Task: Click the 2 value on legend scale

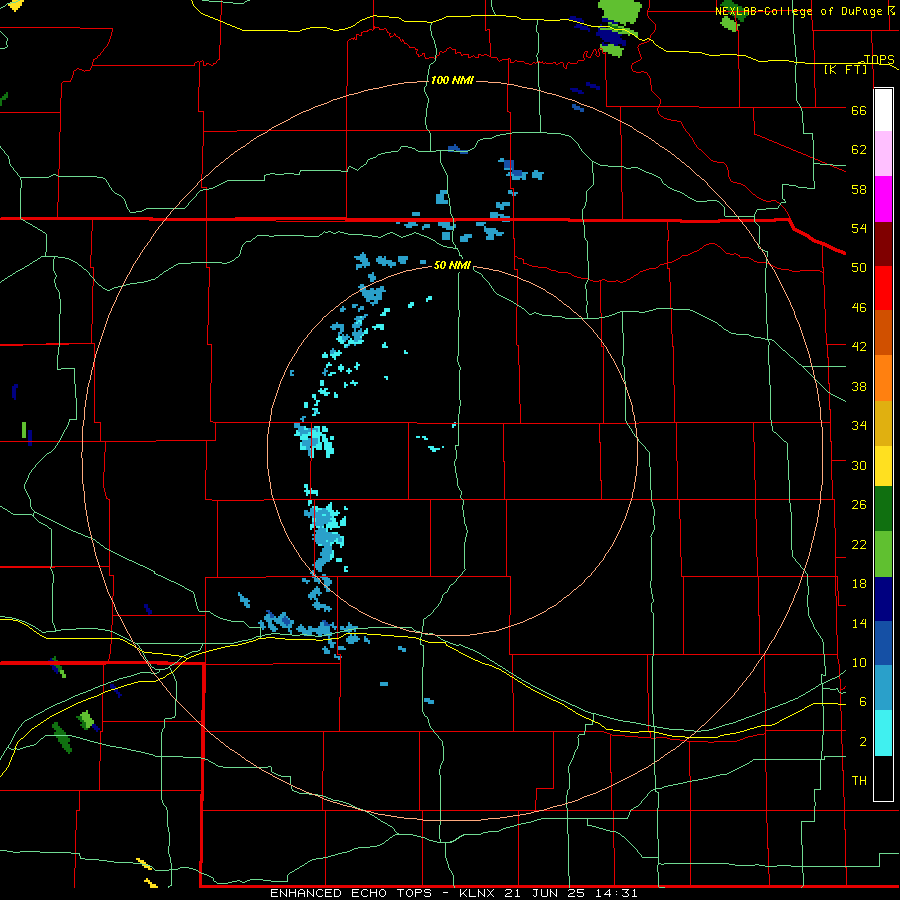Action: click(x=863, y=741)
